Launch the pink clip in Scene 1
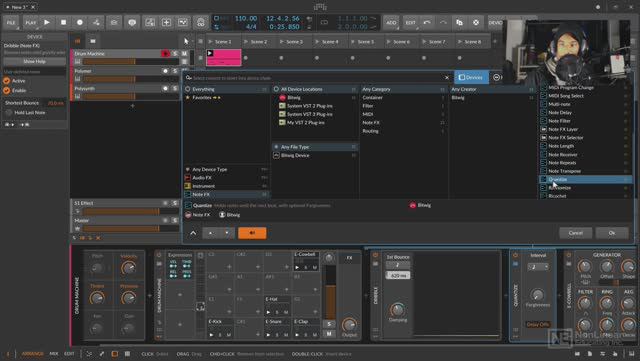 (210, 53)
